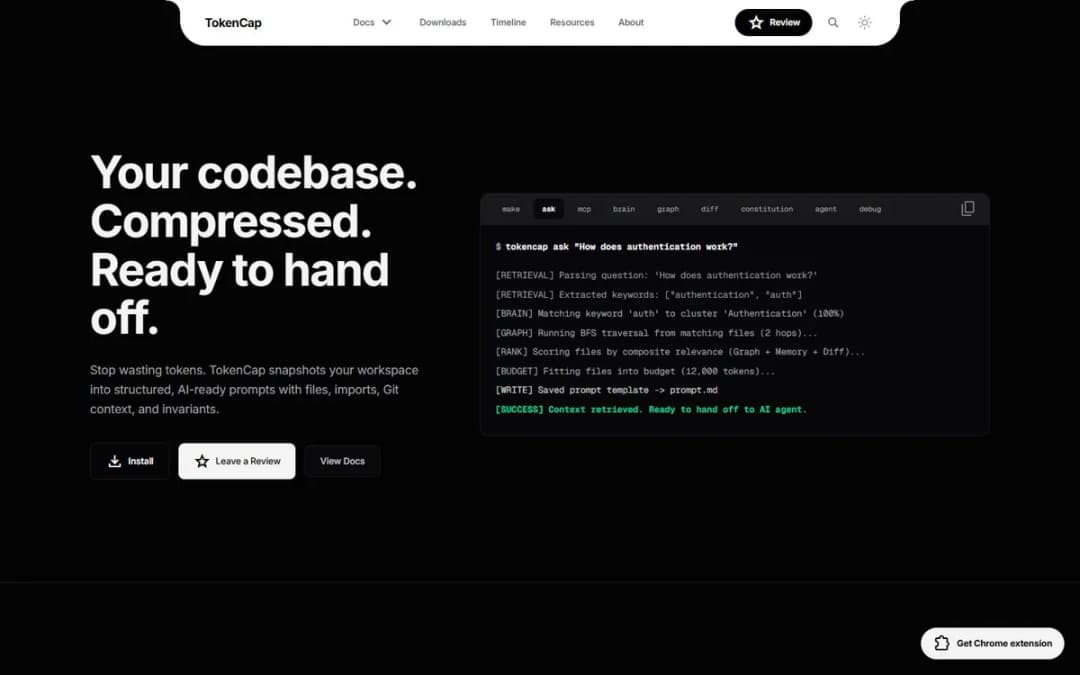Select the make tab in terminal

pyautogui.click(x=511, y=209)
